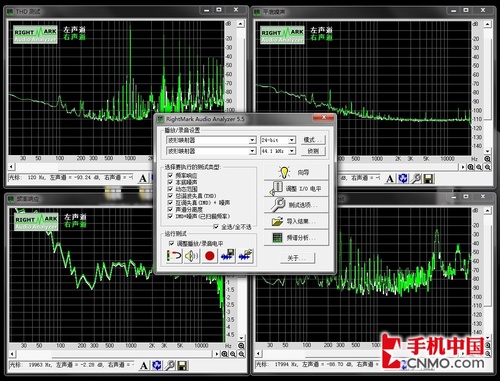
Task: Click the 关于... about button
Action: pos(297,258)
